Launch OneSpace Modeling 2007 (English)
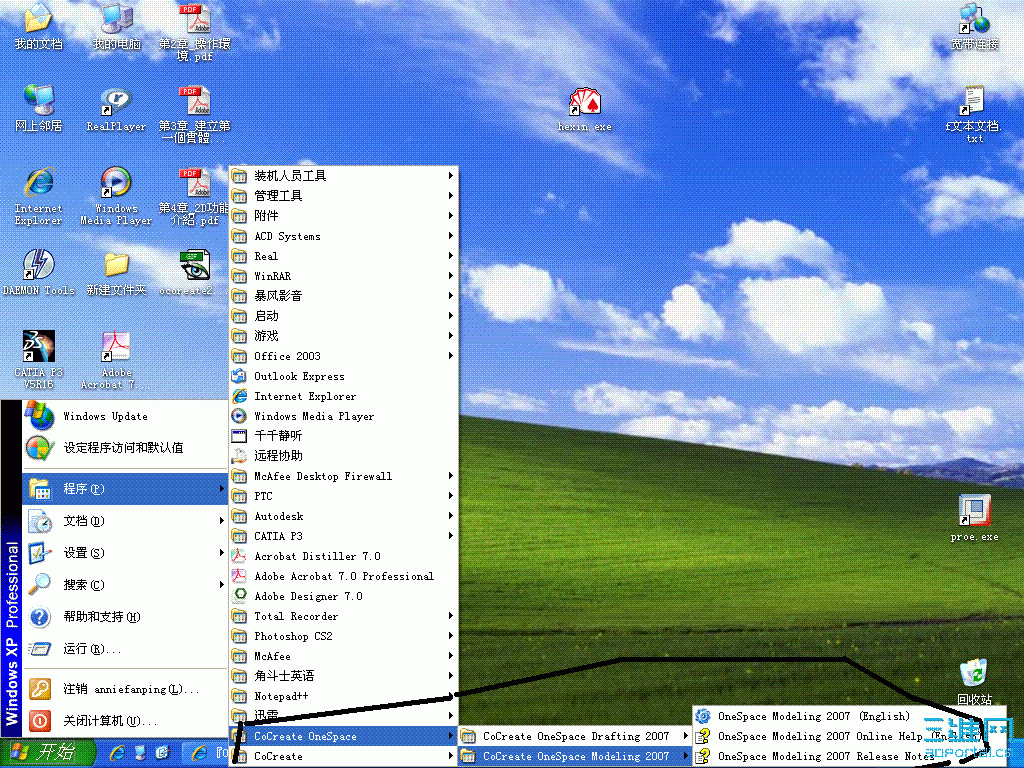Viewport: 1024px width, 768px height. tap(850, 716)
